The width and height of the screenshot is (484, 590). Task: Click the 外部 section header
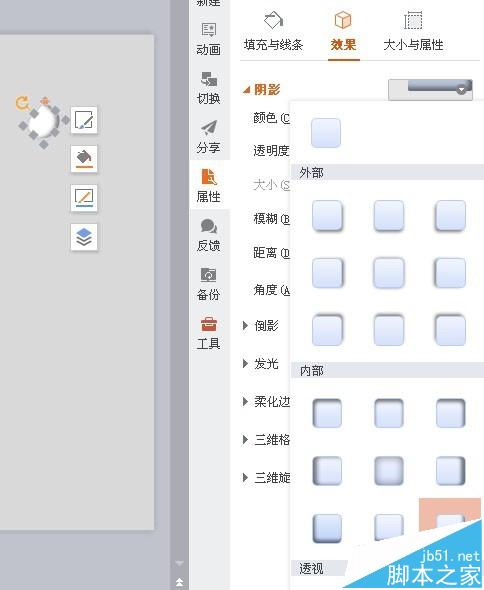click(x=387, y=173)
